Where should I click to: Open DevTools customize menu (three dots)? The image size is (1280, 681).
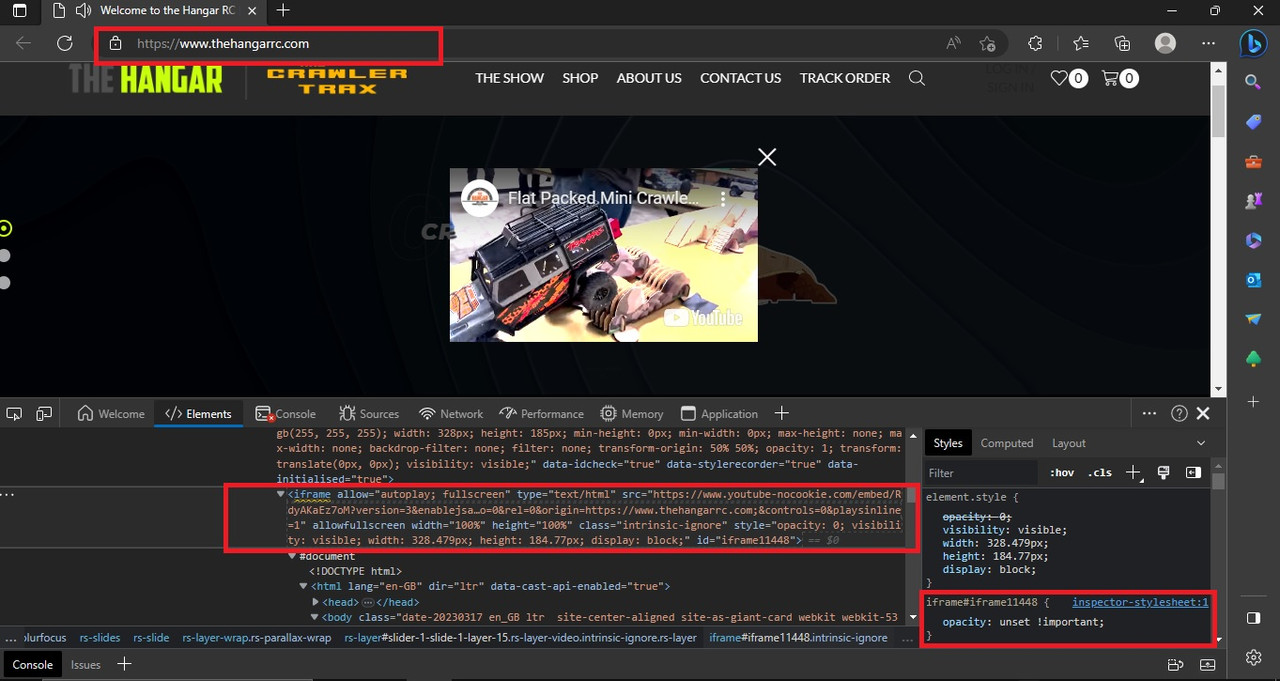coord(1149,413)
